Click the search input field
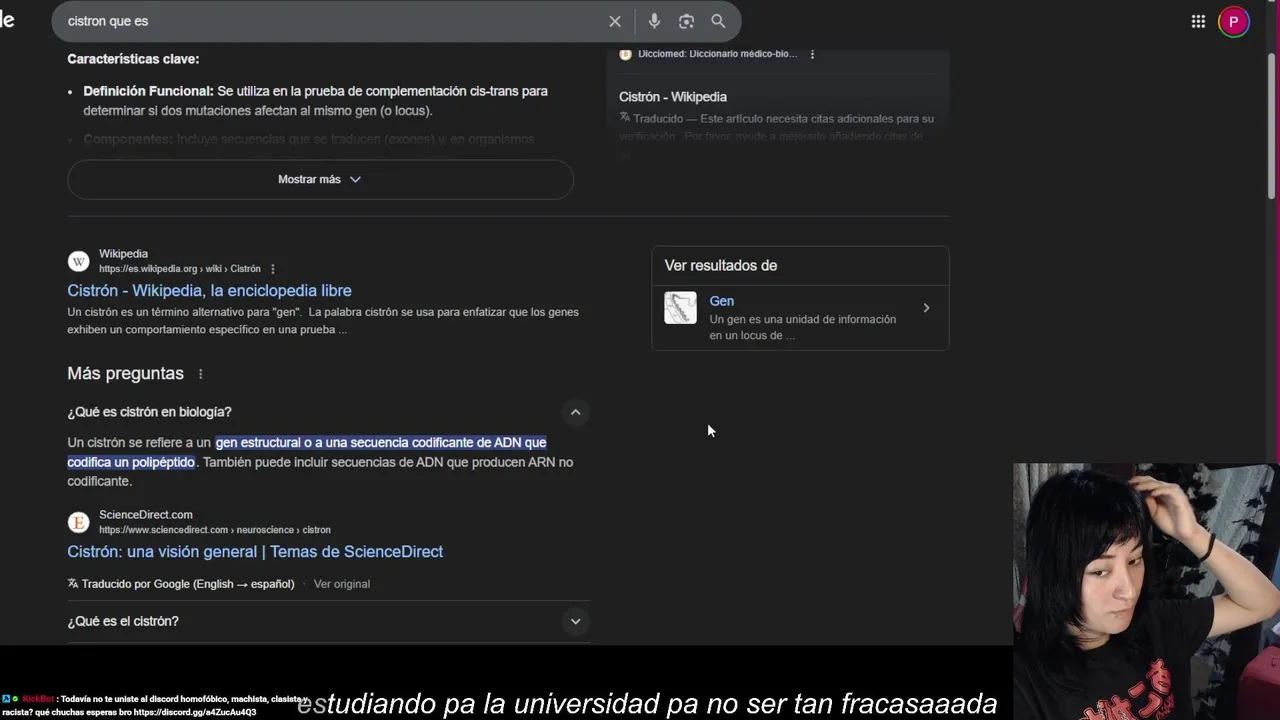This screenshot has height=720, width=1280. click(330, 21)
